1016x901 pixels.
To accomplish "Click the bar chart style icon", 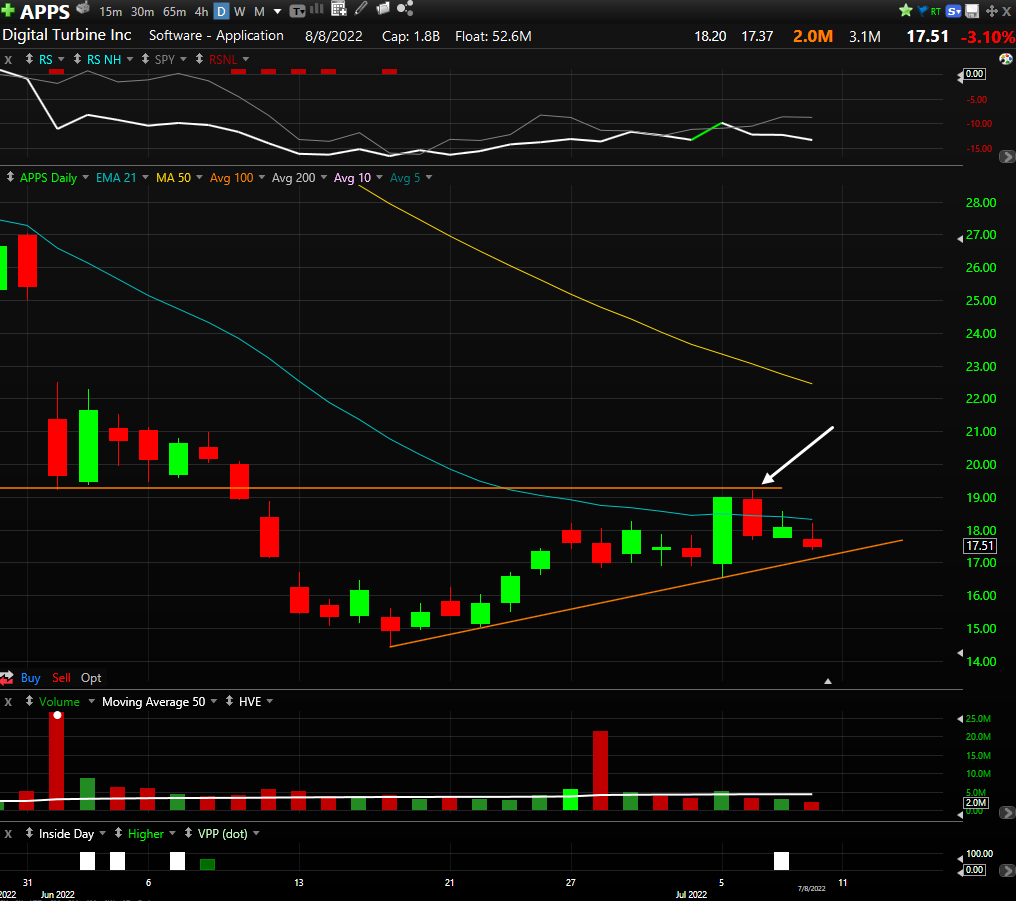I will click(317, 9).
